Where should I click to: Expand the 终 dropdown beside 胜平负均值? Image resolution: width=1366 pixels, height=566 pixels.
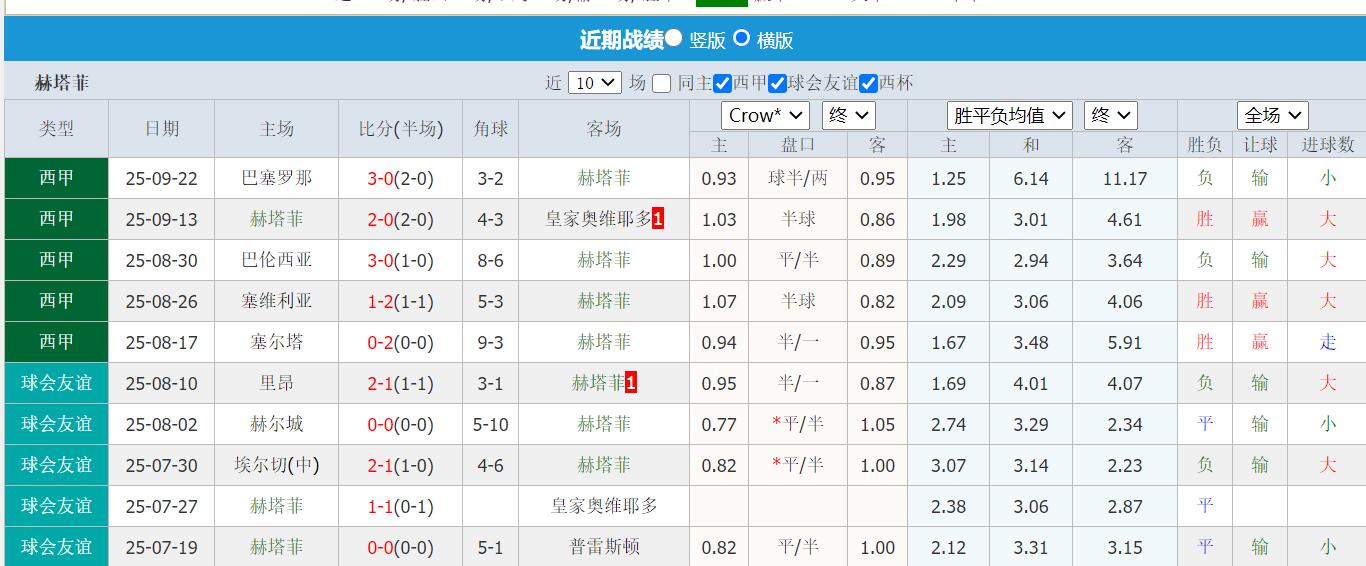click(x=1111, y=115)
